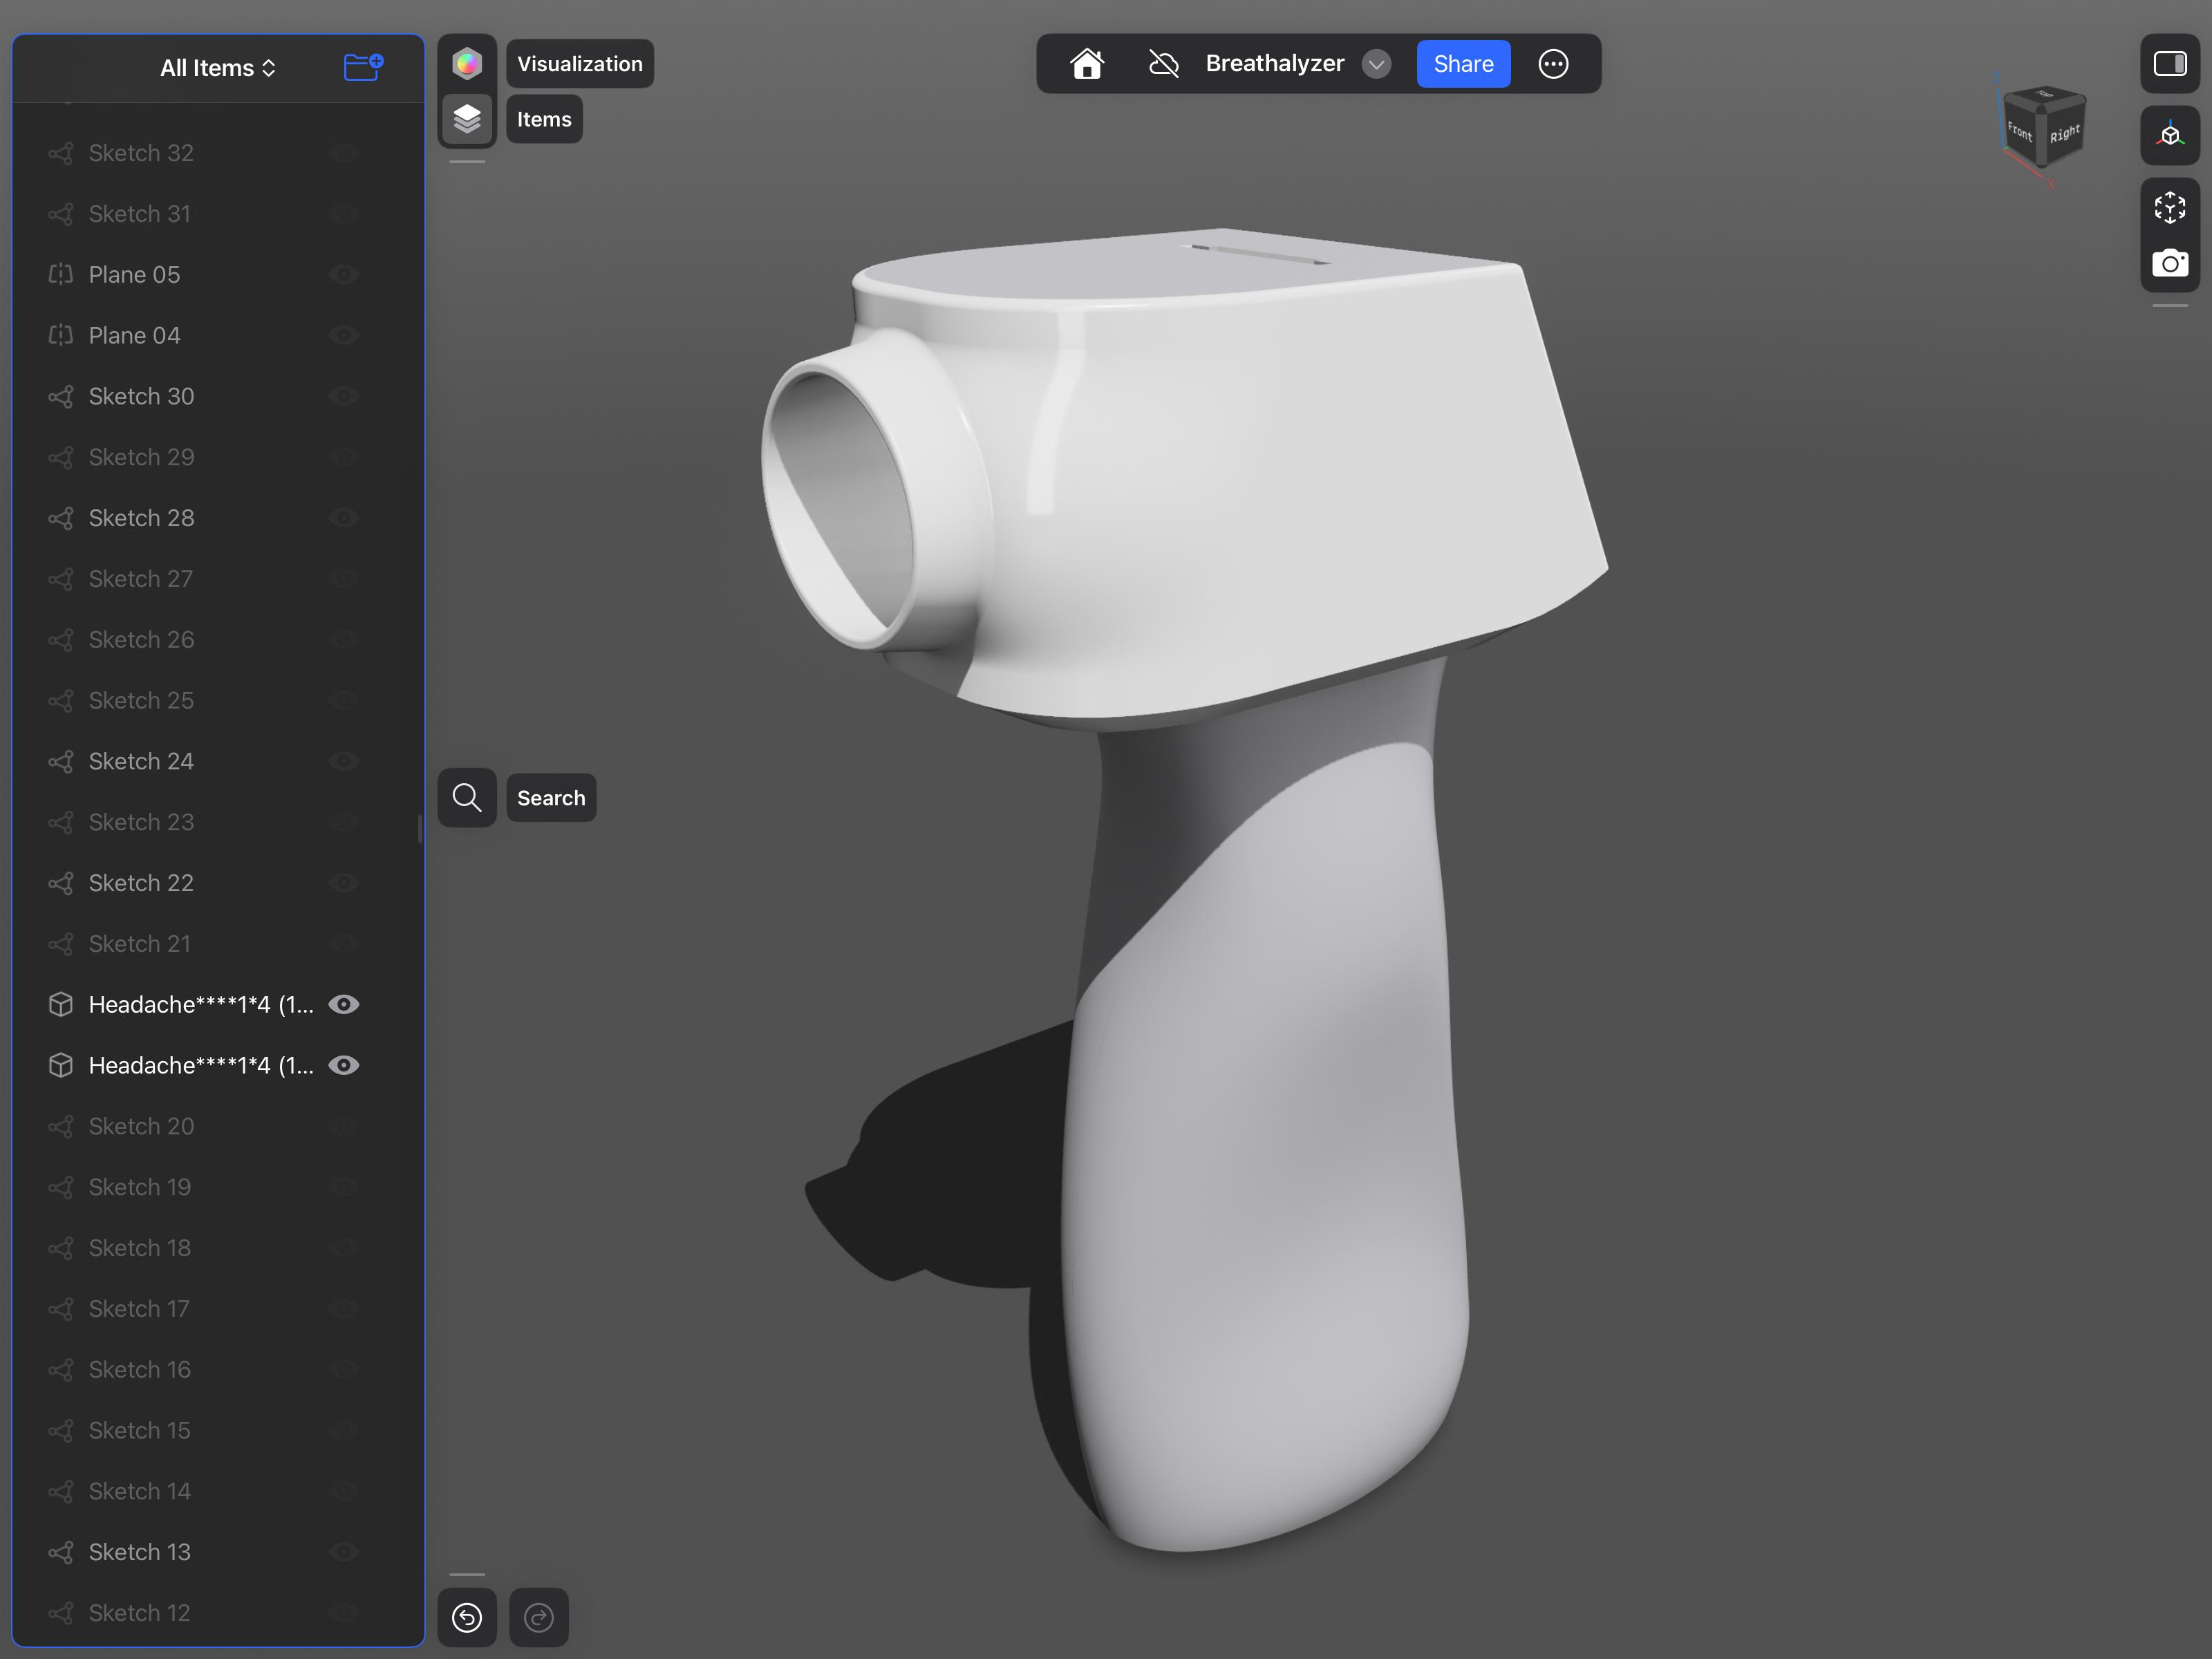The image size is (2212, 1659).
Task: Add a new folder in Items
Action: click(x=362, y=67)
